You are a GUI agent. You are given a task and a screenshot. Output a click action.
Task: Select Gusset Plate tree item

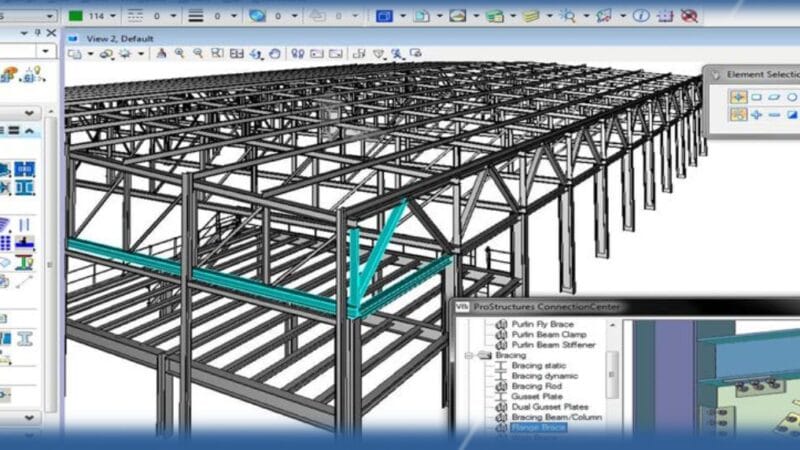(x=537, y=396)
